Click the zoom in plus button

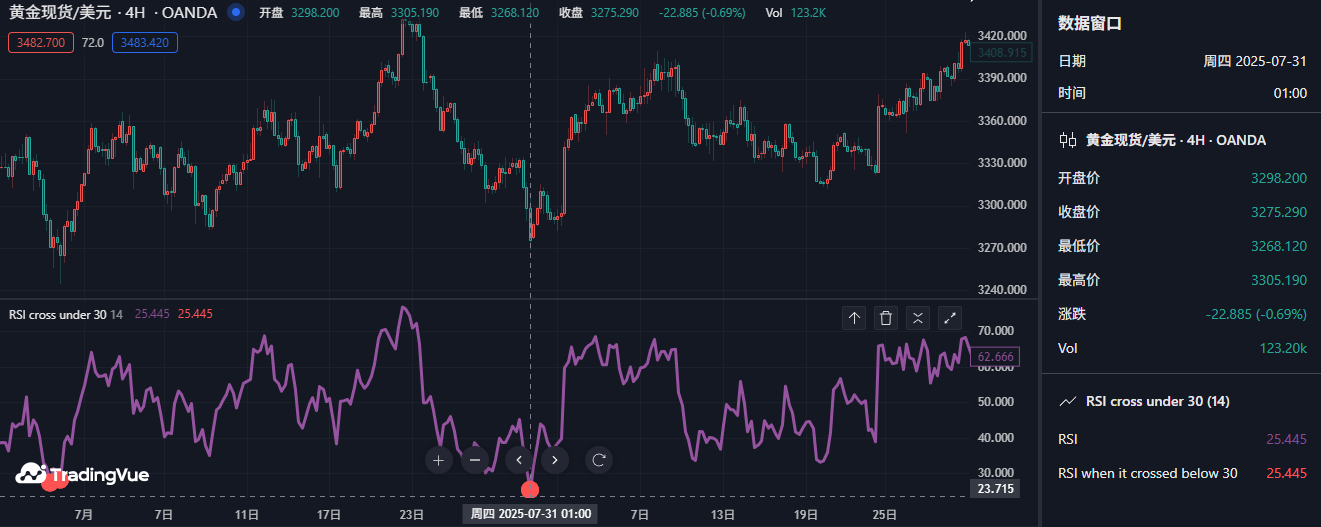click(x=439, y=460)
